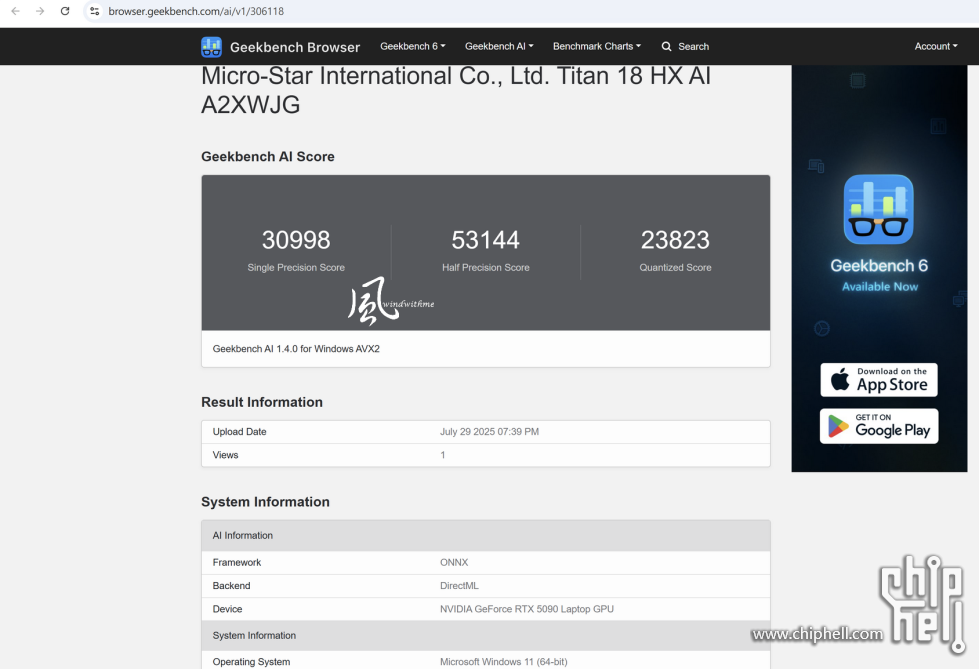Click the Microsoft Windows 11 (64-bit) value
Image resolution: width=979 pixels, height=669 pixels.
504,662
